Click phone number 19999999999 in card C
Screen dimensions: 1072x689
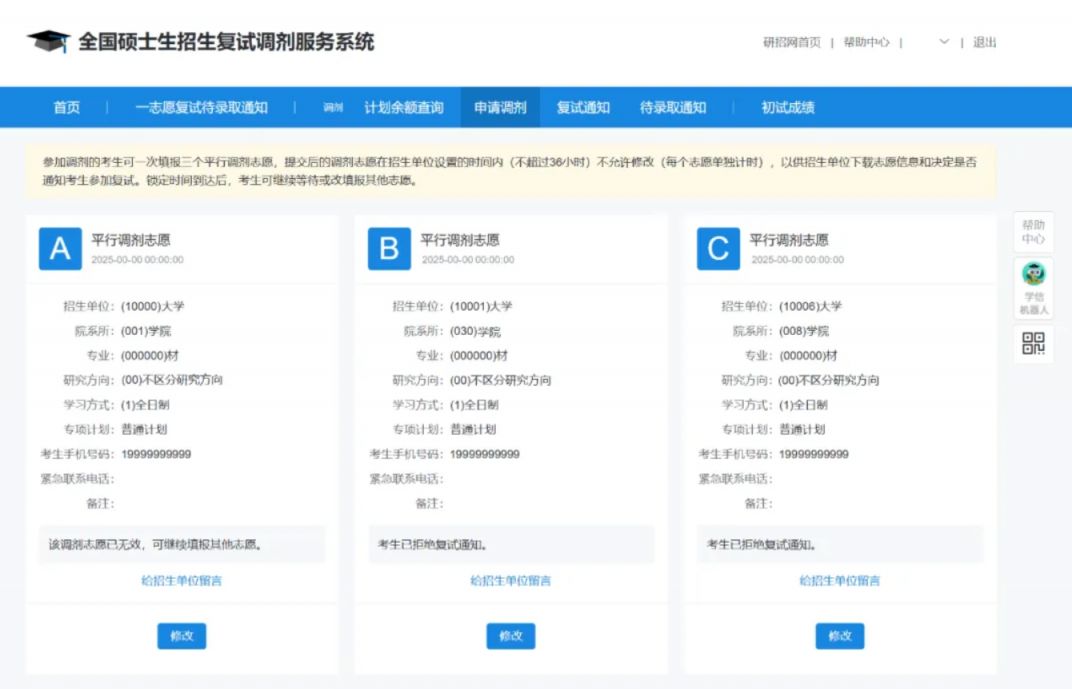(x=814, y=454)
